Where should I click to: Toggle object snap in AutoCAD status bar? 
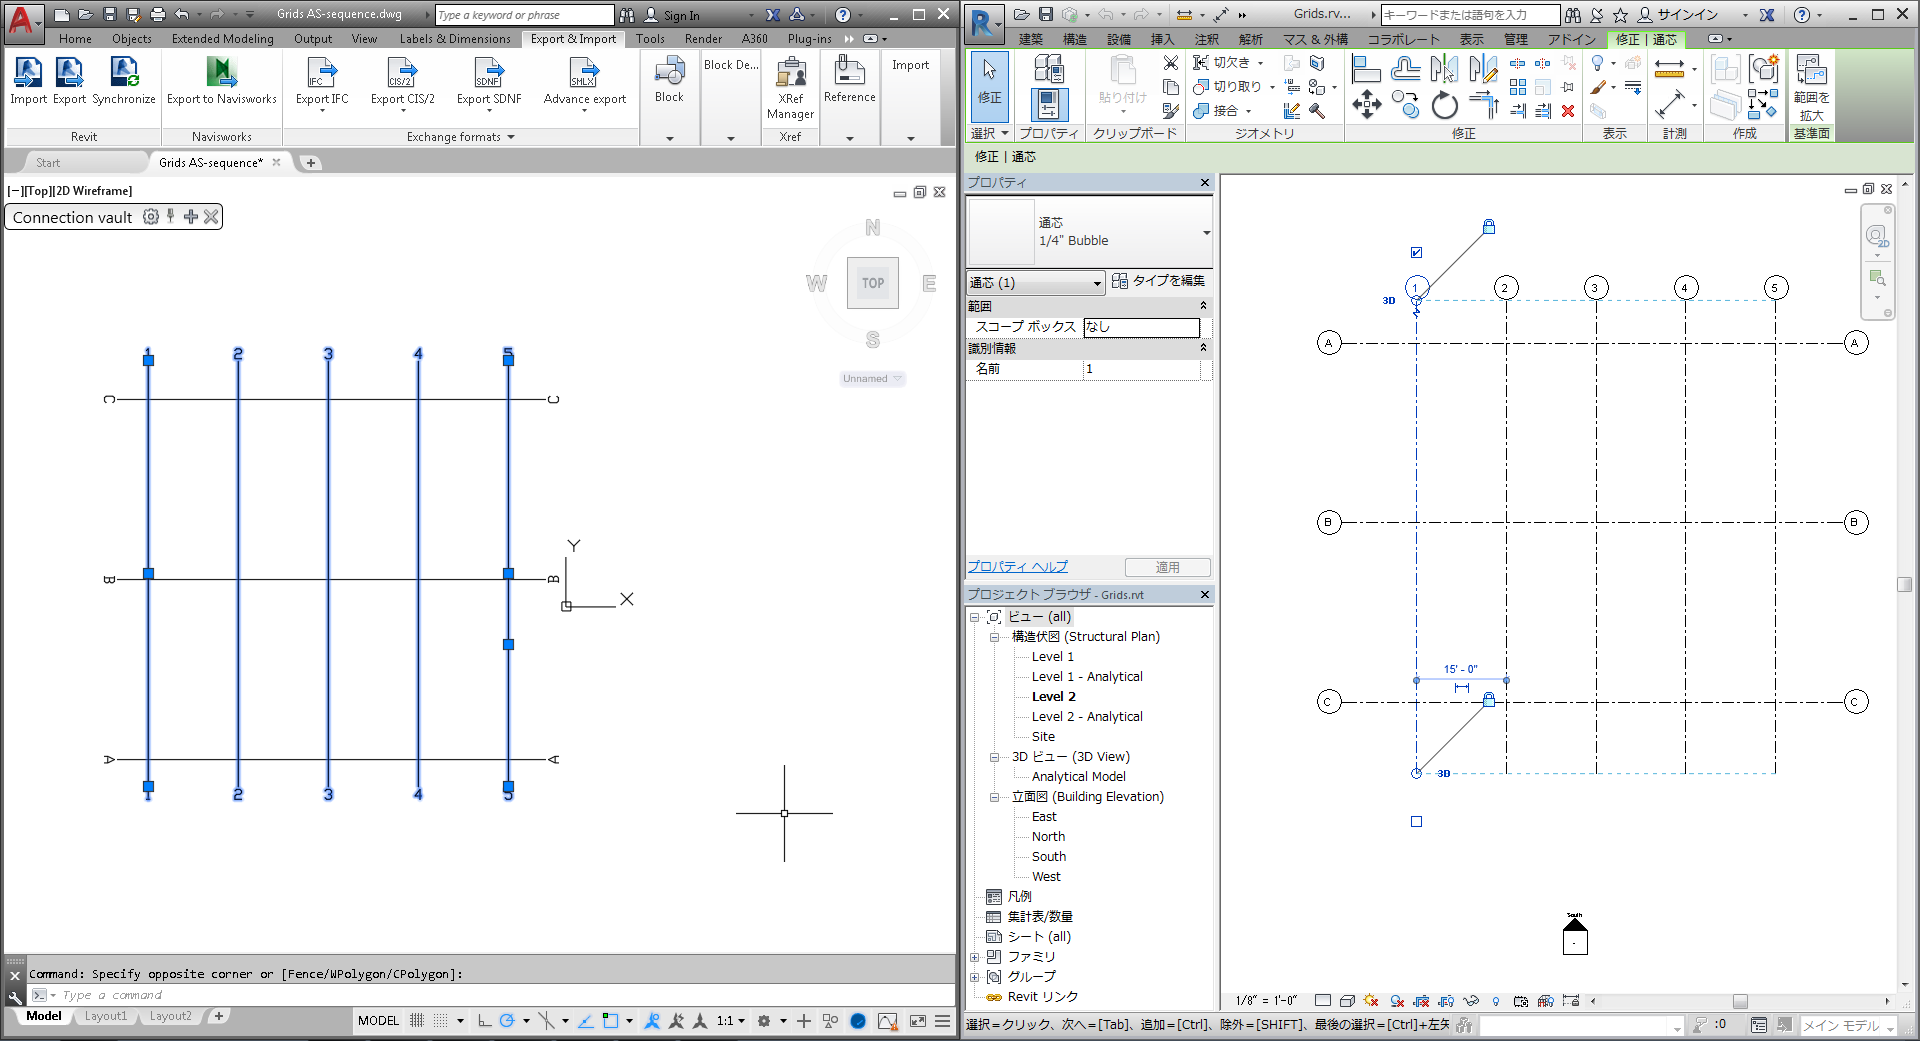[x=610, y=1021]
